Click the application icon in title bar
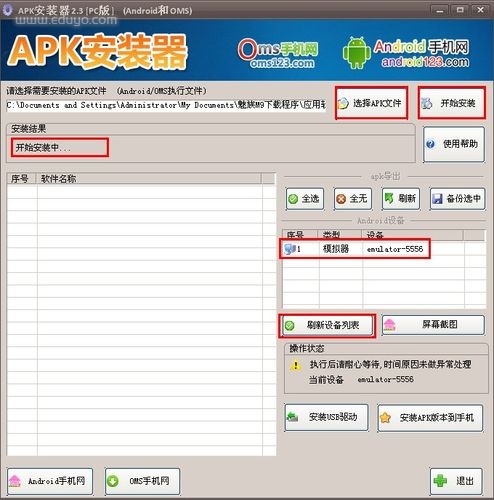The height and width of the screenshot is (500, 494). 7,10
